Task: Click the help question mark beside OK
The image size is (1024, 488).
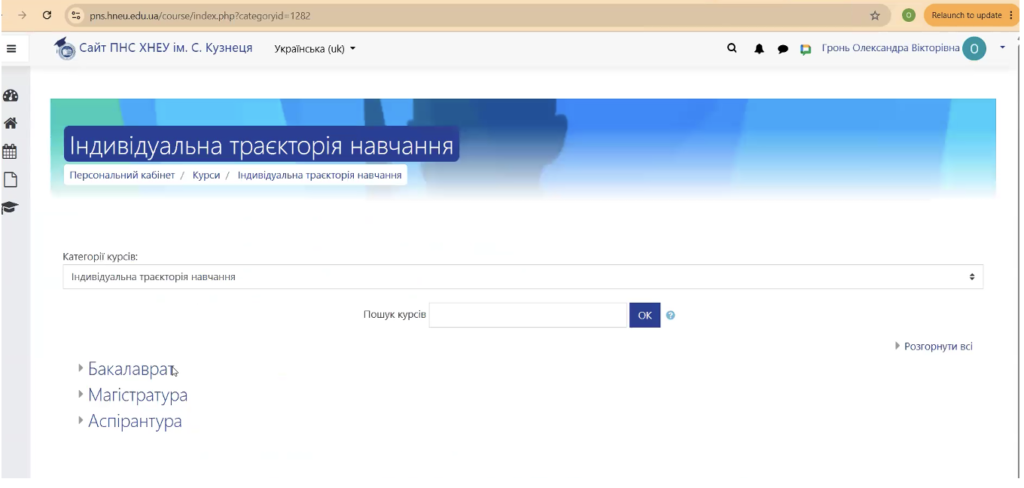Action: coord(671,316)
